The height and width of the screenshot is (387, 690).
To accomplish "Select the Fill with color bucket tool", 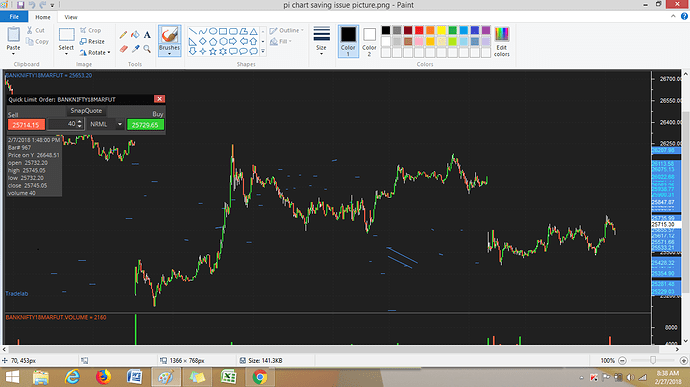I will click(x=136, y=35).
